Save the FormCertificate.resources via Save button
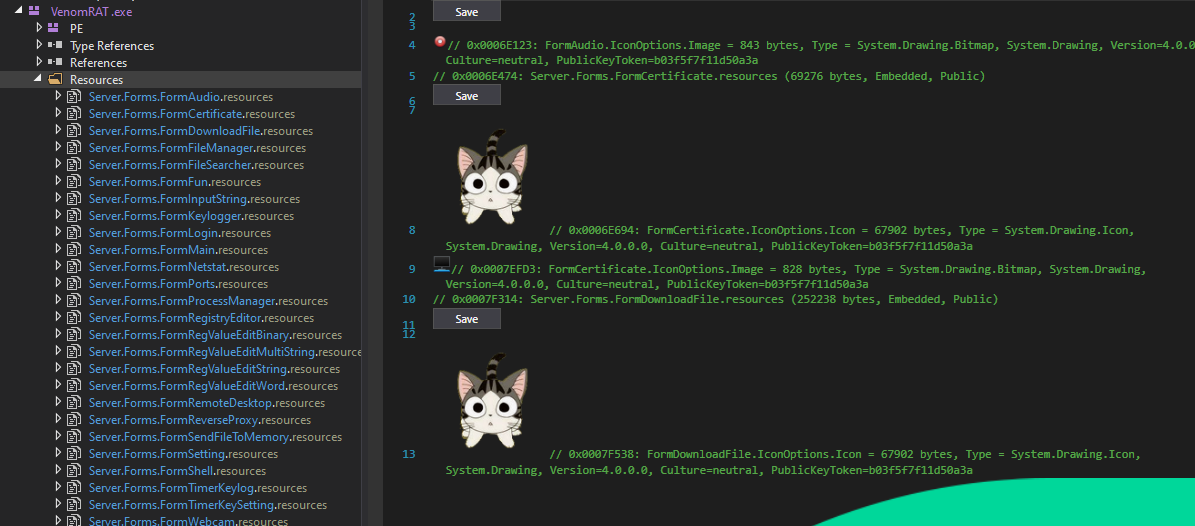 (x=466, y=95)
